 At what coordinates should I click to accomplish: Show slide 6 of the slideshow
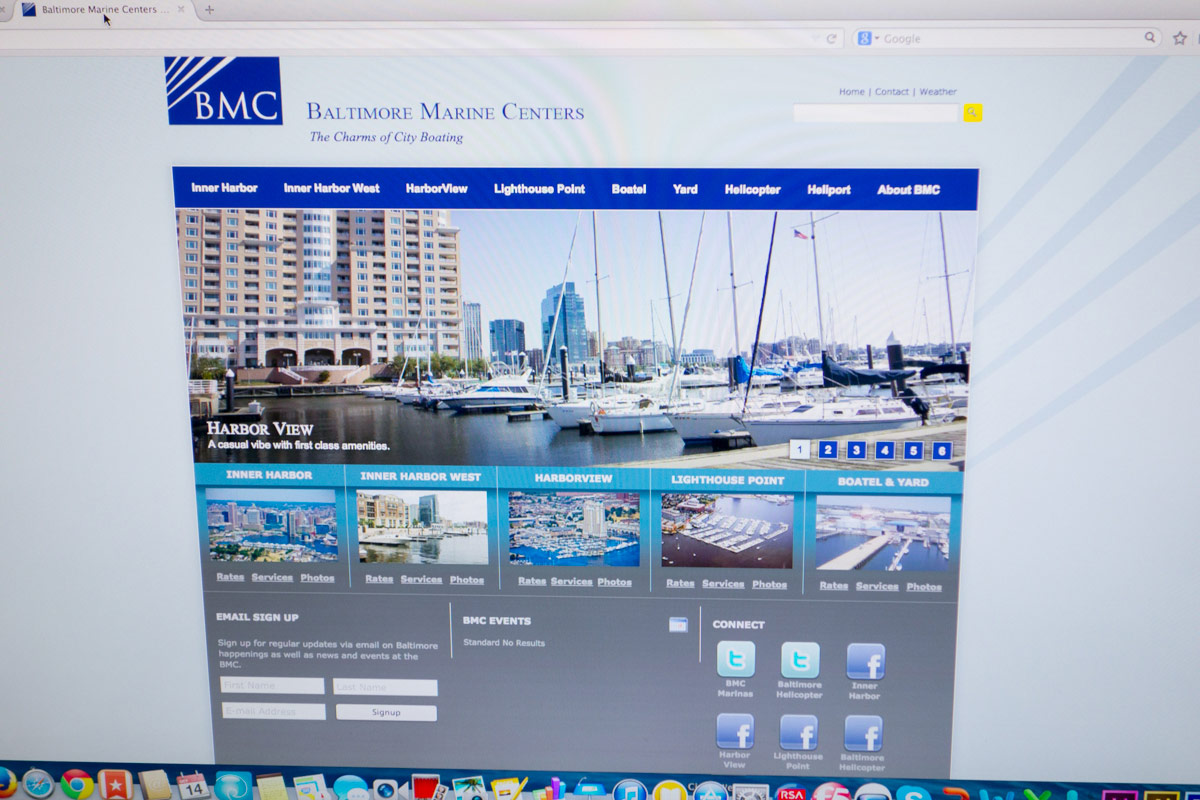click(942, 450)
